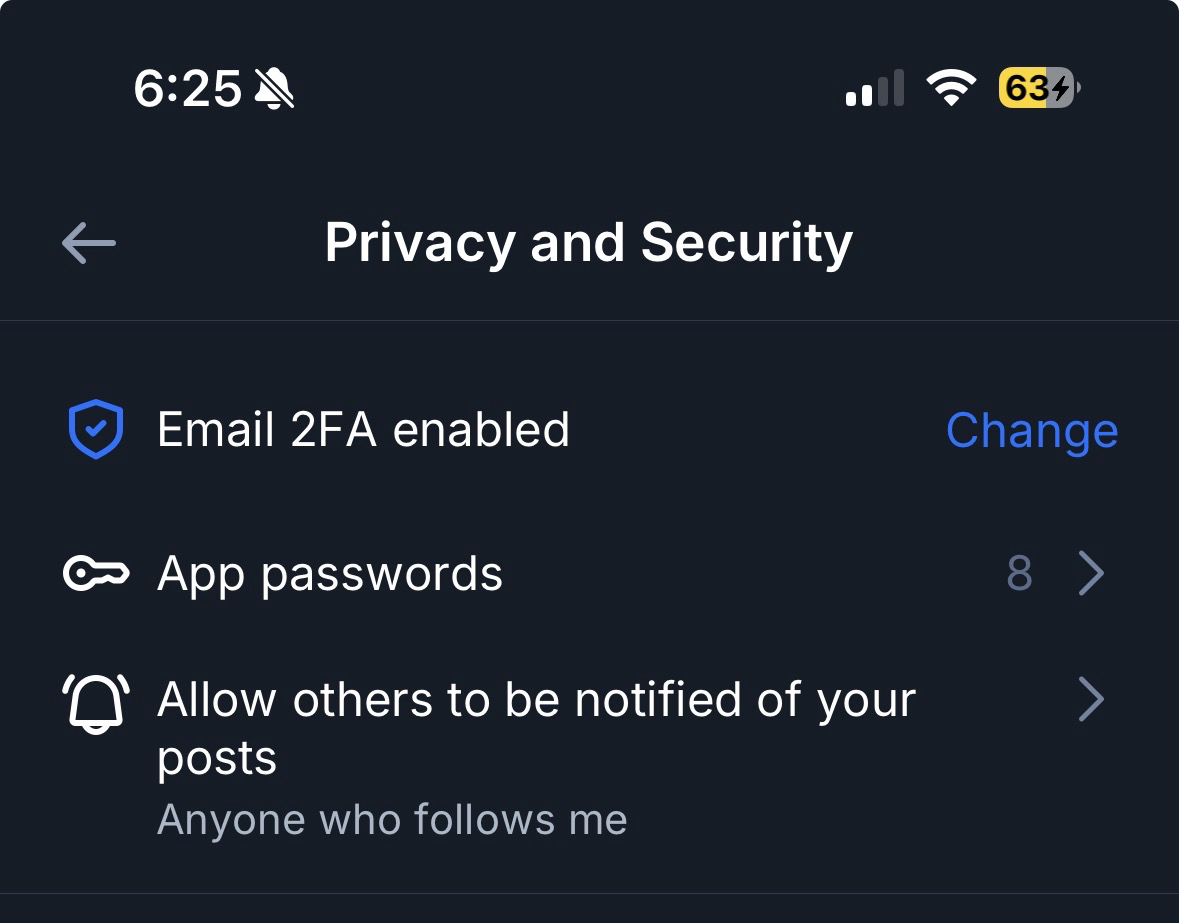Tap the app passwords count 8

[1019, 573]
